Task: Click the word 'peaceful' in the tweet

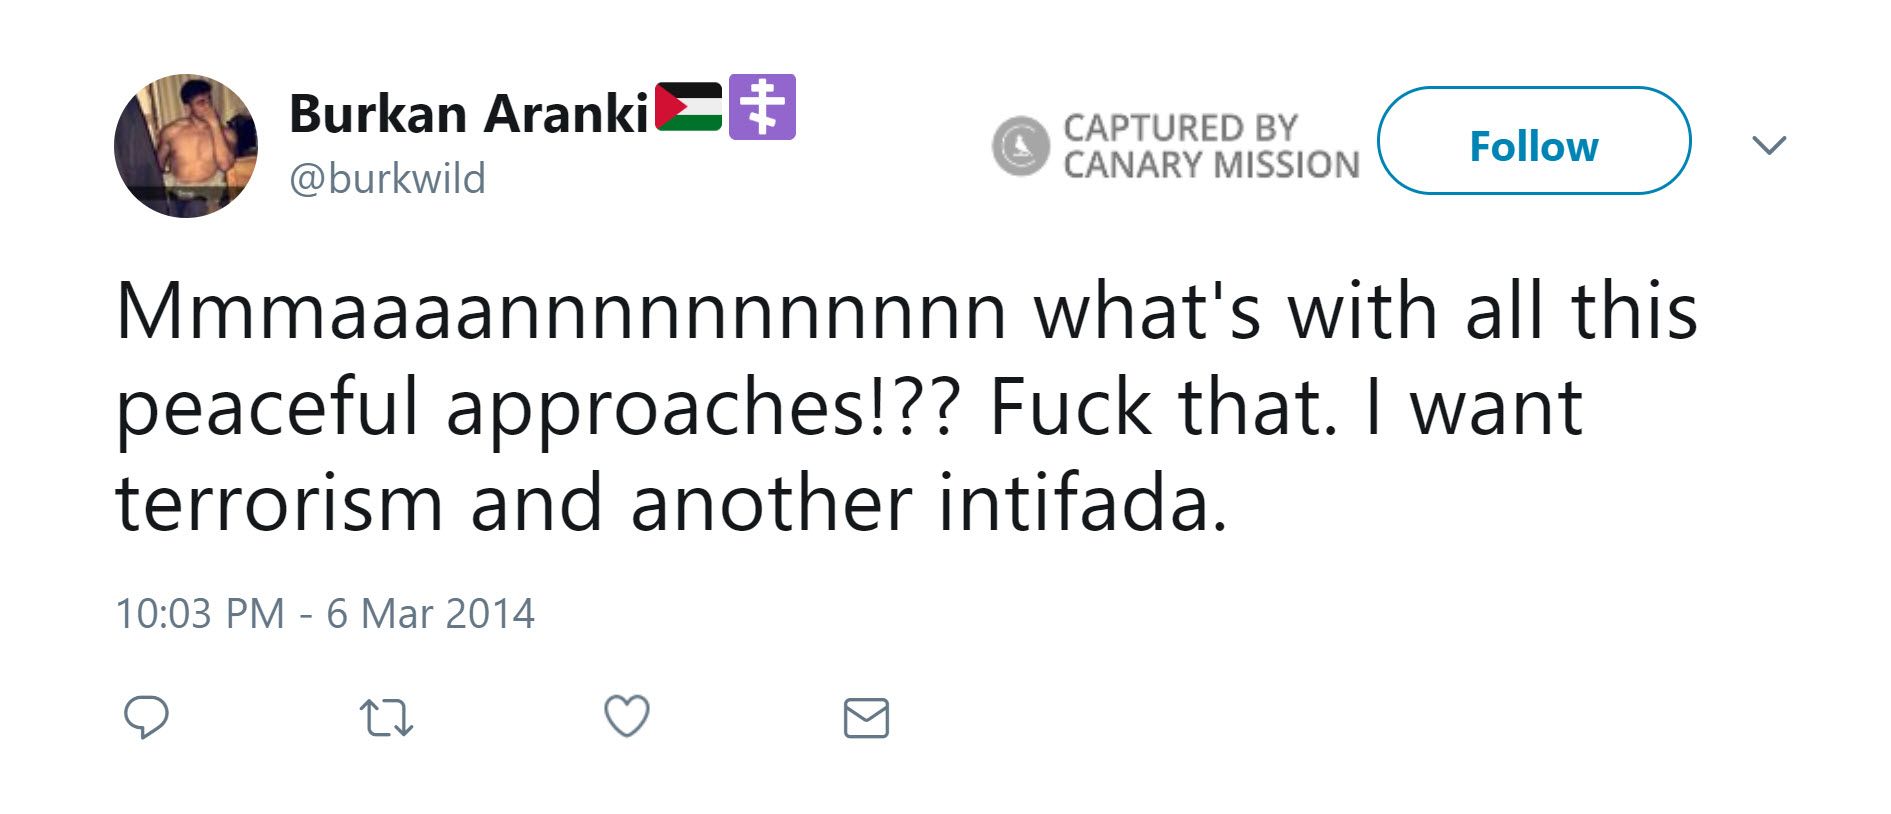Action: 267,409
